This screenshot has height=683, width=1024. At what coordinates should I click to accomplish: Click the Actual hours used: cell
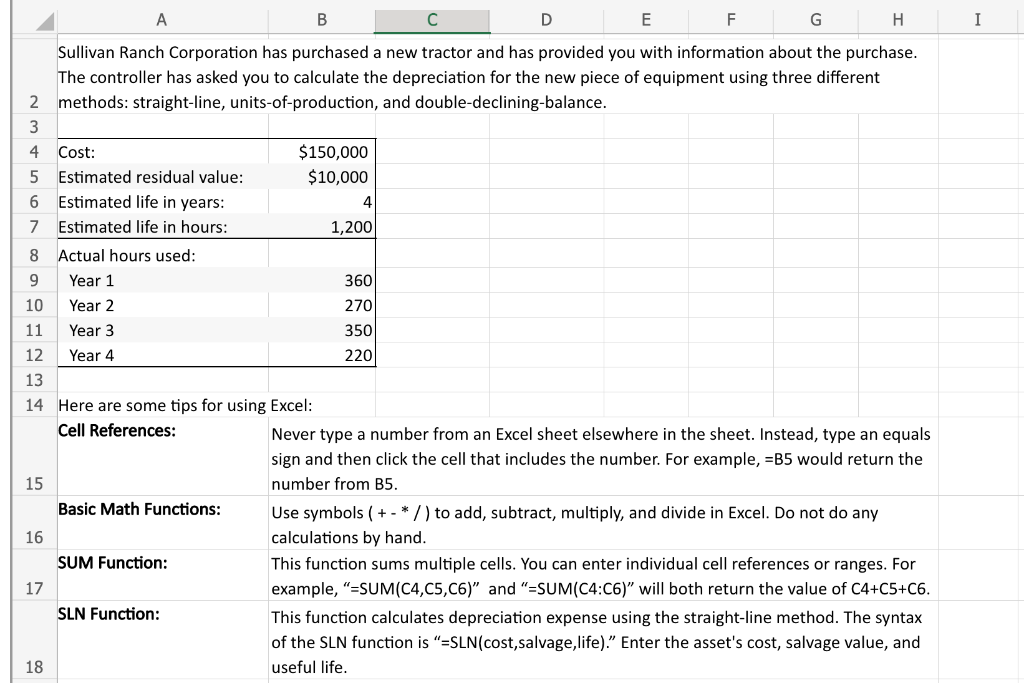pyautogui.click(x=160, y=255)
